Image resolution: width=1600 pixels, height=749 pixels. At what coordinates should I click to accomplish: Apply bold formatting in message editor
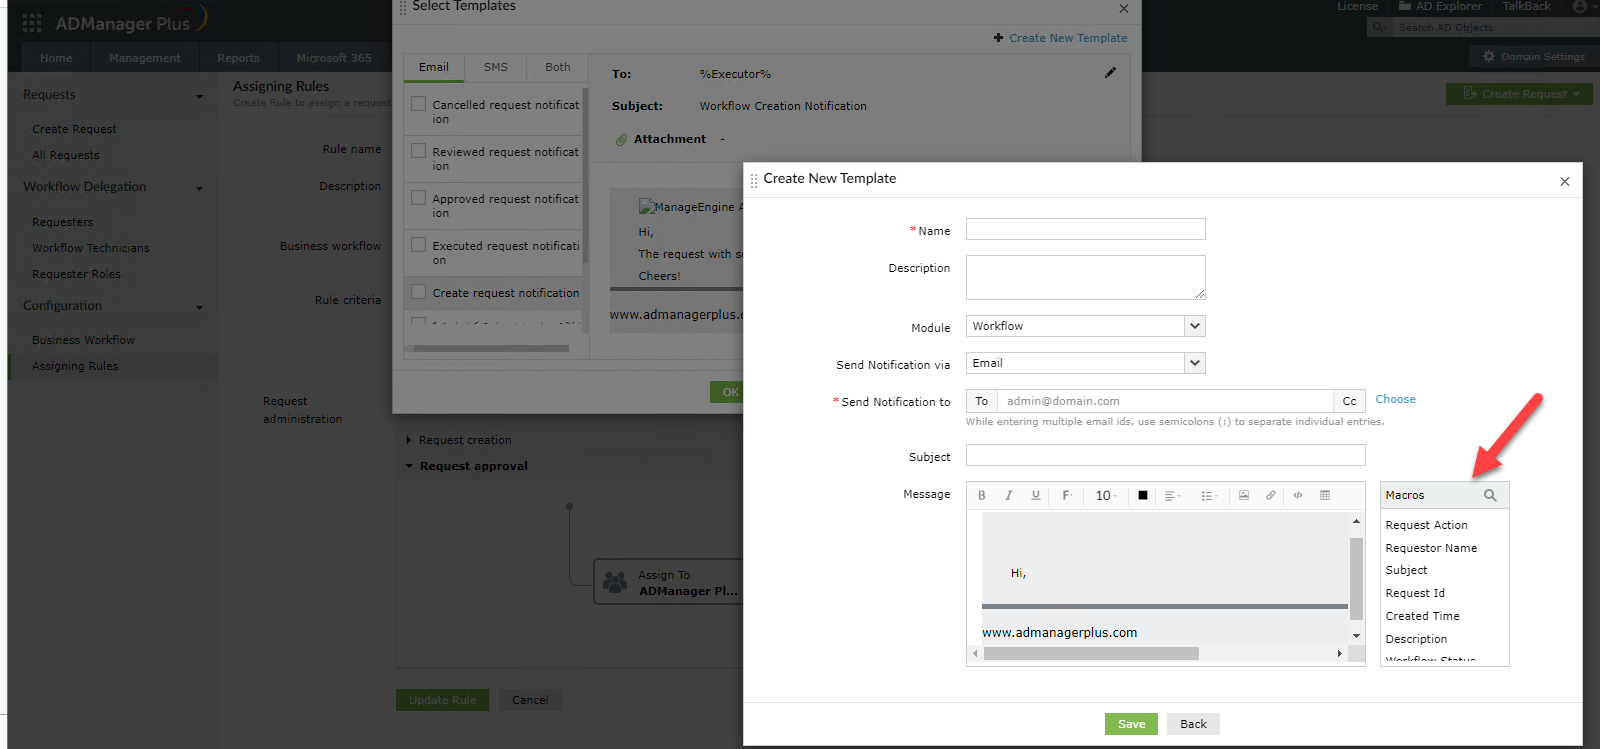coord(982,495)
